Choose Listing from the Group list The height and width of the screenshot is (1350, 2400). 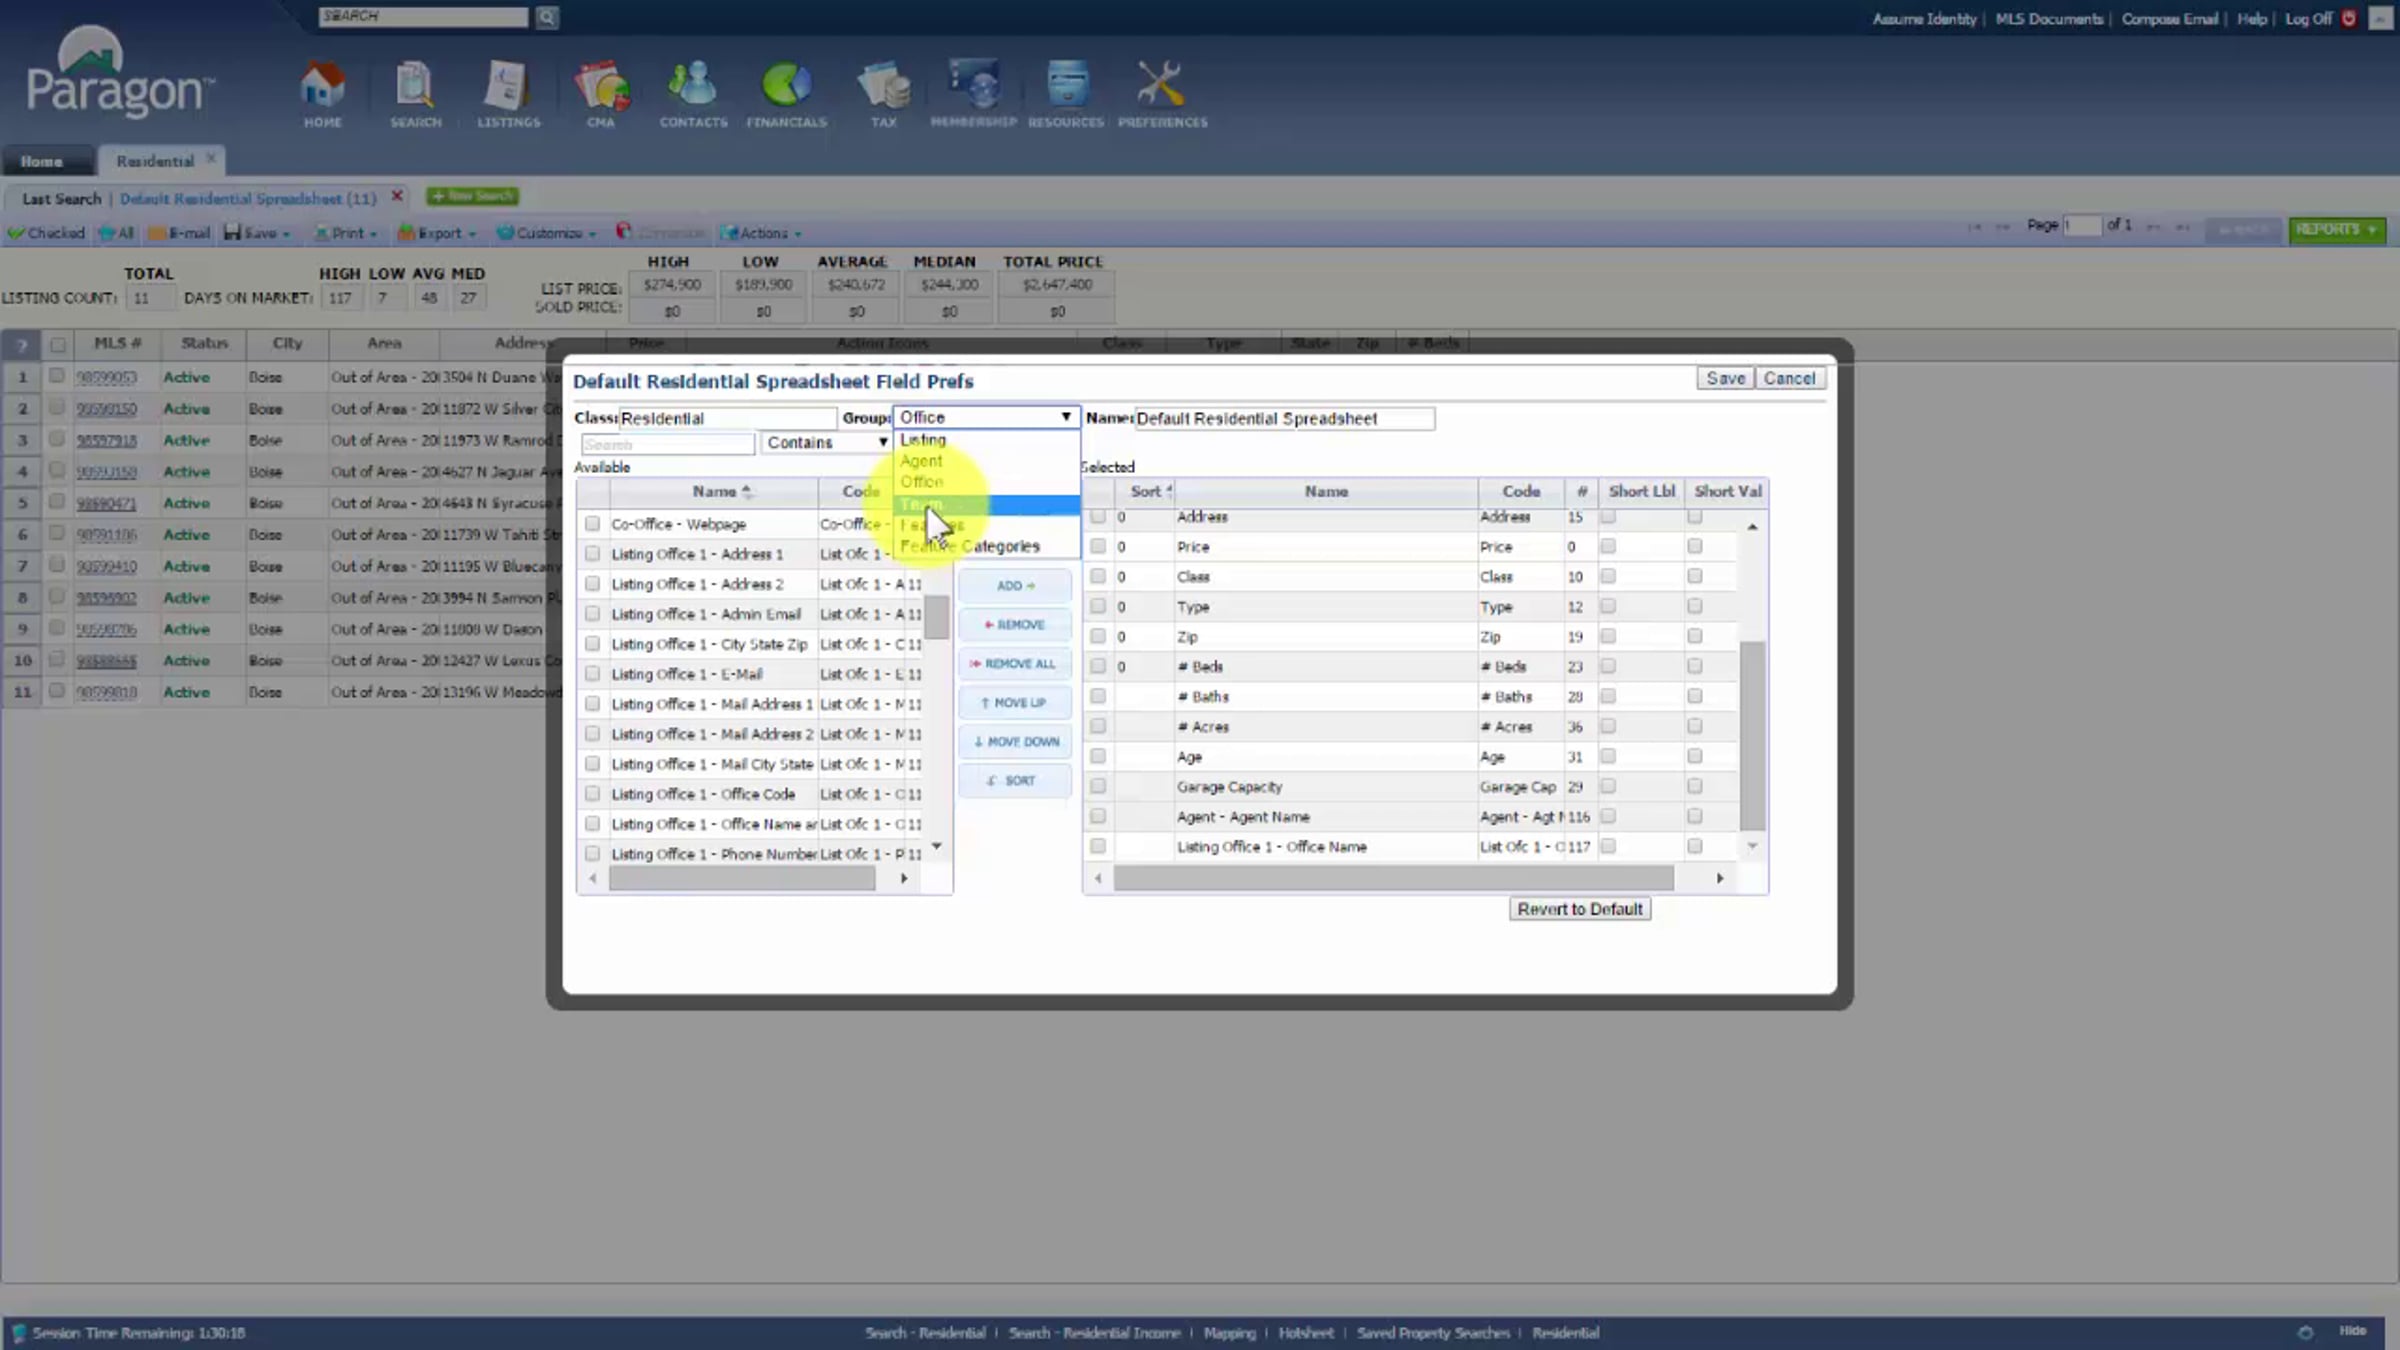click(923, 440)
